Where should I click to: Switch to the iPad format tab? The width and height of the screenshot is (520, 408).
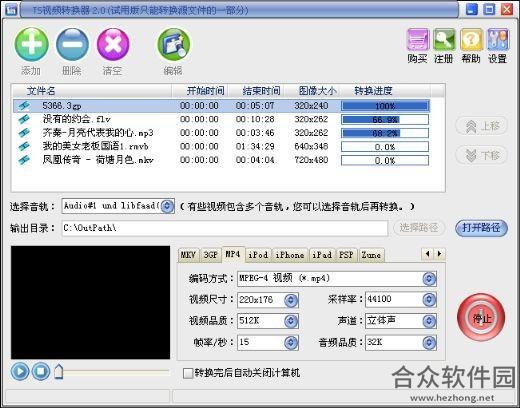(322, 255)
